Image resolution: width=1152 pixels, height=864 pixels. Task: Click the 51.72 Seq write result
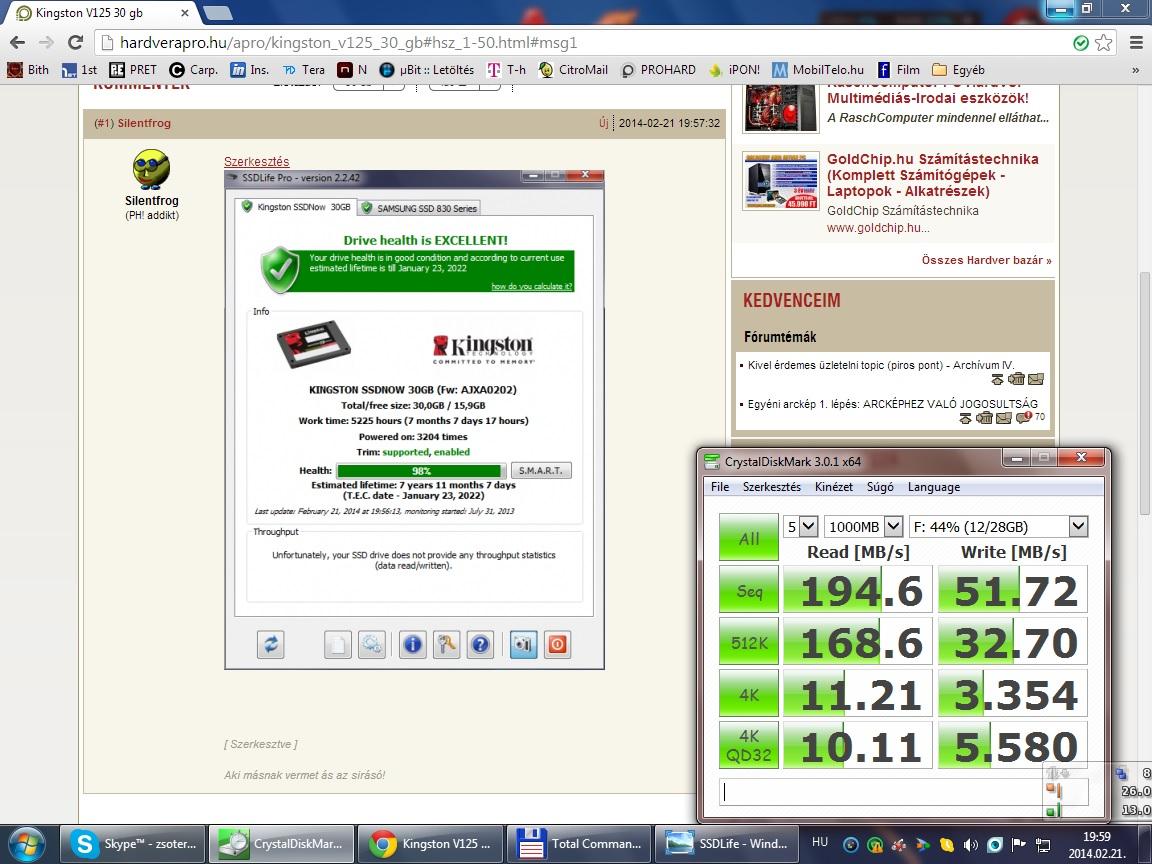[x=1013, y=590]
